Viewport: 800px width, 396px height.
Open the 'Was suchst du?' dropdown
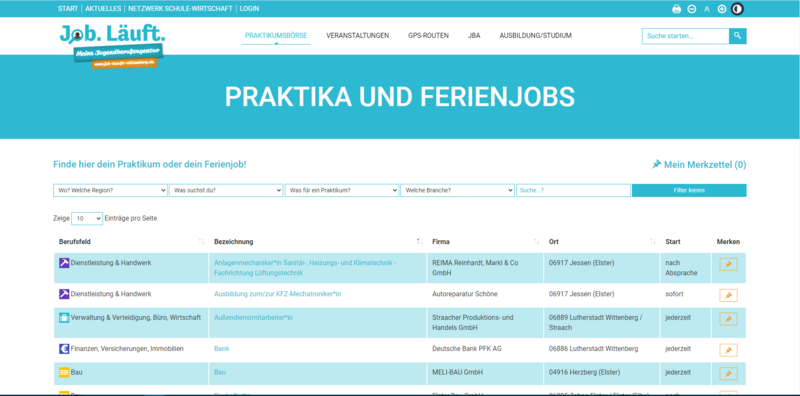tap(226, 190)
